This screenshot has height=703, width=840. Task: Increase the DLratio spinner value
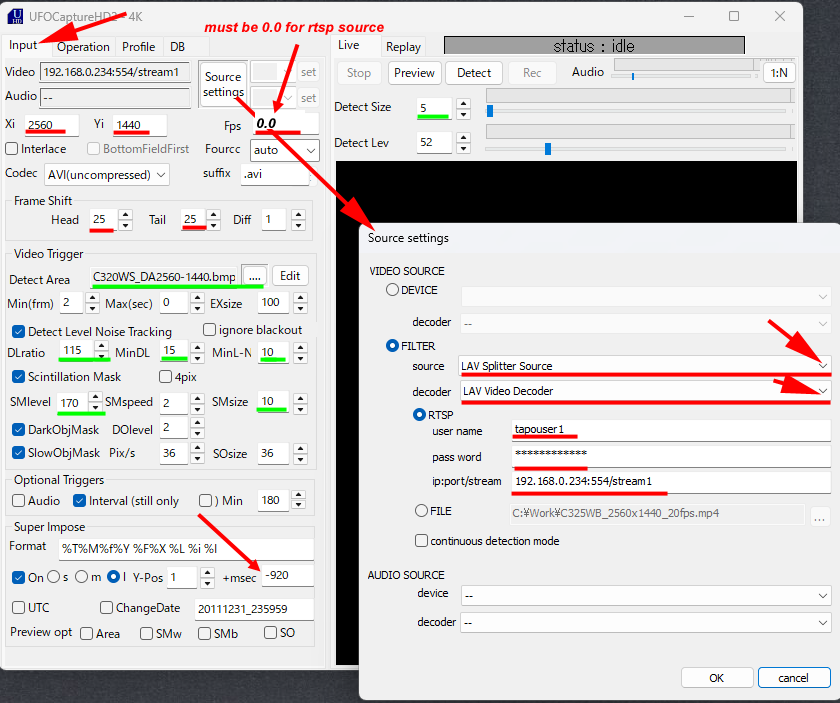click(102, 346)
